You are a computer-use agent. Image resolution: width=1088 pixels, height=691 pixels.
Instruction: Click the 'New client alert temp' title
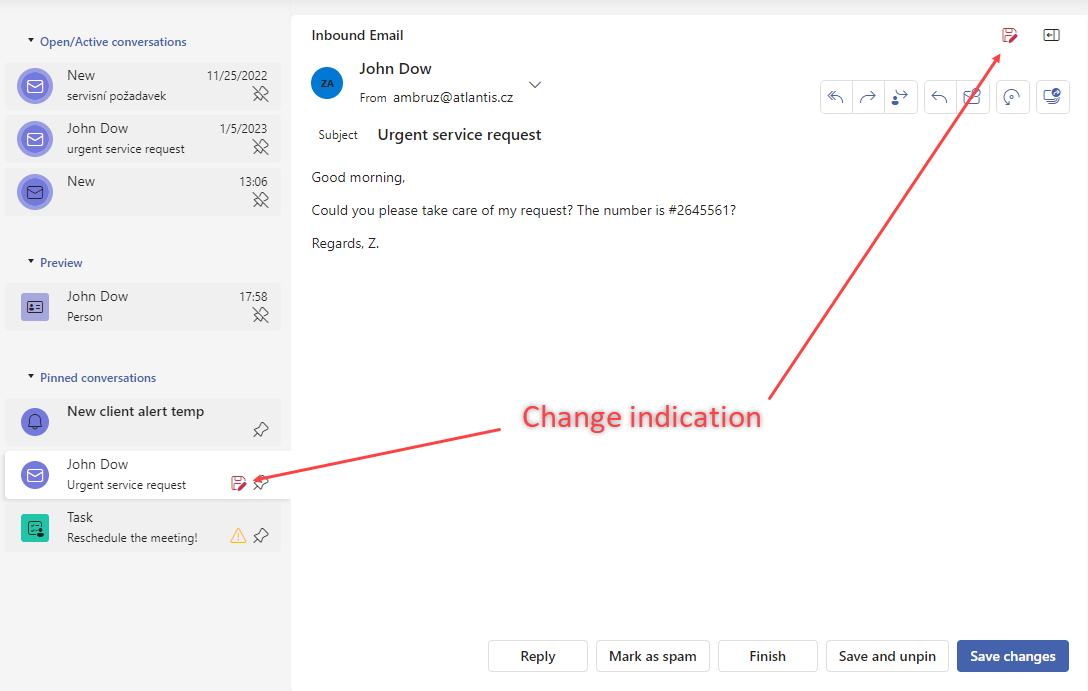tap(136, 411)
